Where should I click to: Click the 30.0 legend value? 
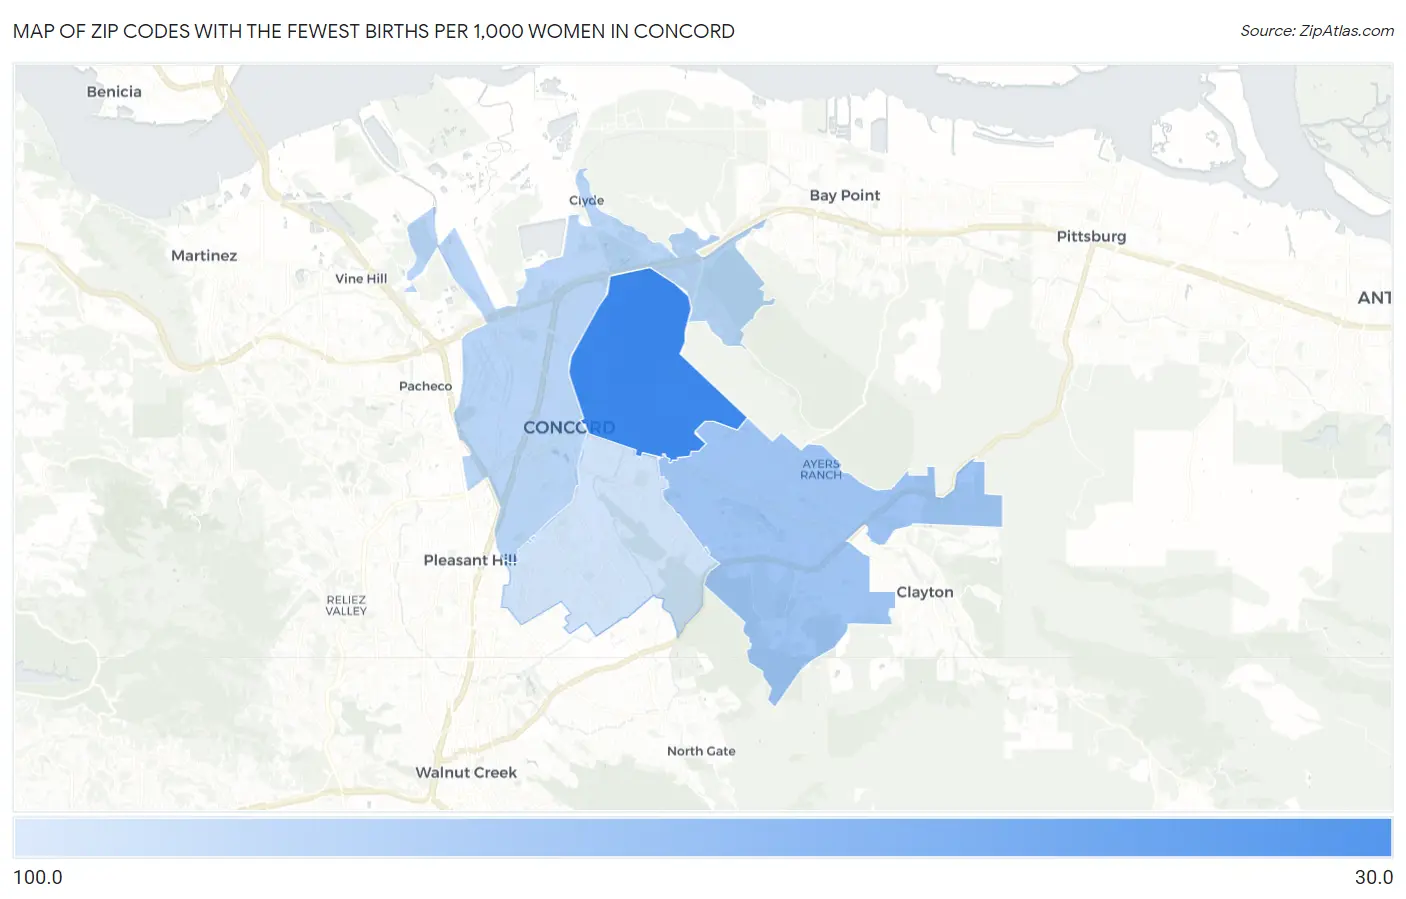click(x=1374, y=877)
